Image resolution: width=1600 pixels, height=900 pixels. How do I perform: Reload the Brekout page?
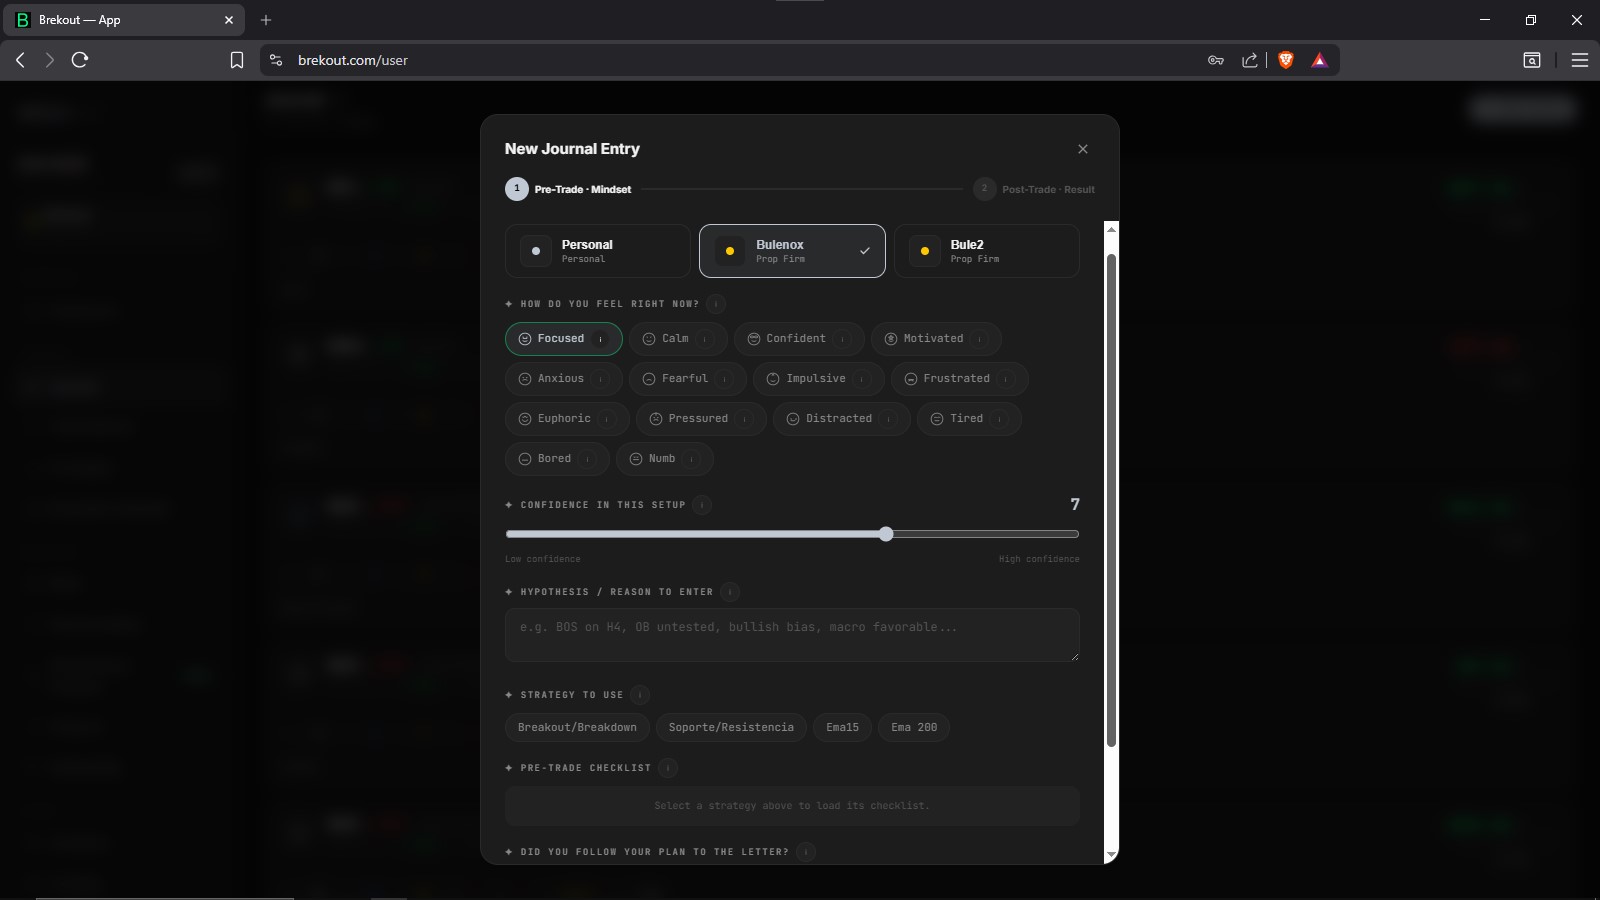(x=80, y=60)
